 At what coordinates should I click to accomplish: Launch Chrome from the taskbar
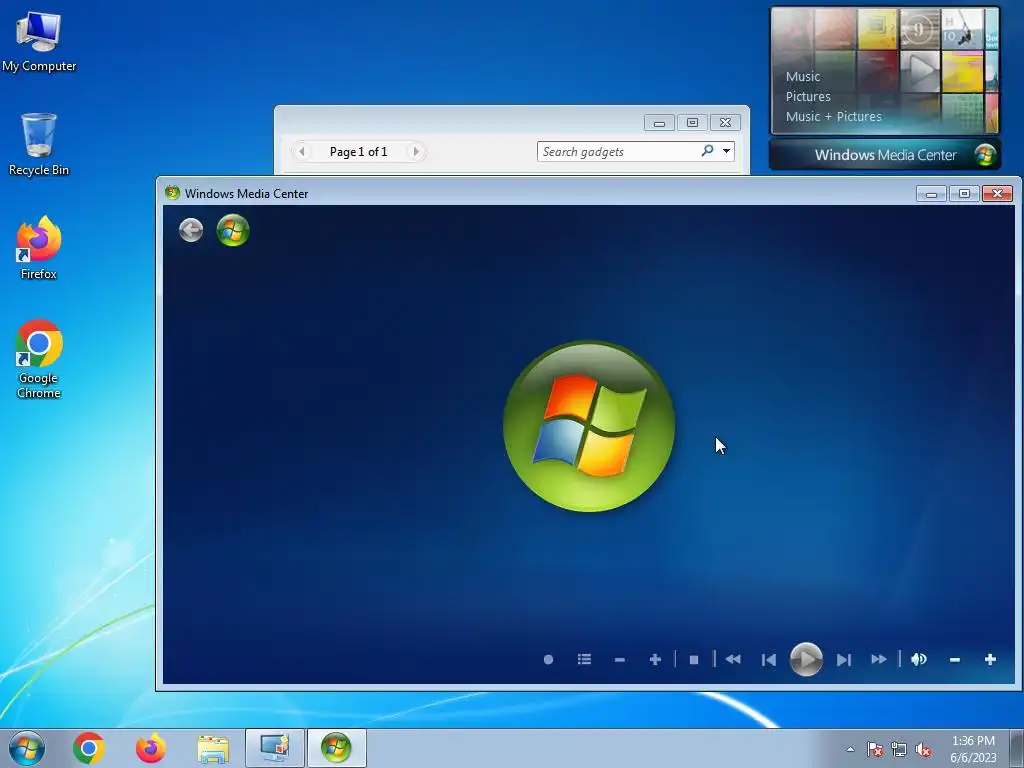pyautogui.click(x=89, y=748)
